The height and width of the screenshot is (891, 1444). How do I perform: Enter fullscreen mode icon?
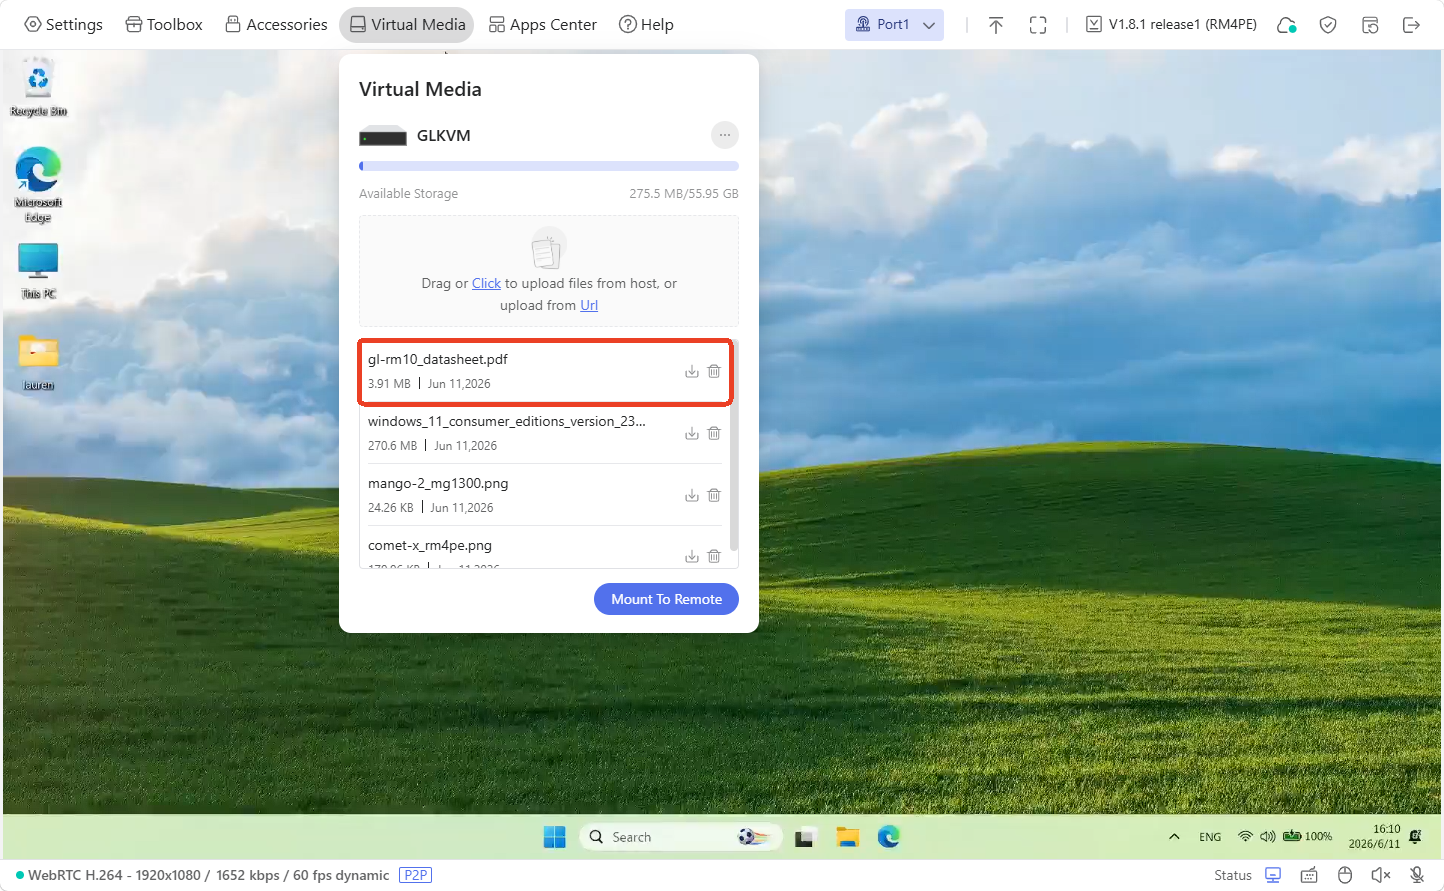coord(1038,25)
